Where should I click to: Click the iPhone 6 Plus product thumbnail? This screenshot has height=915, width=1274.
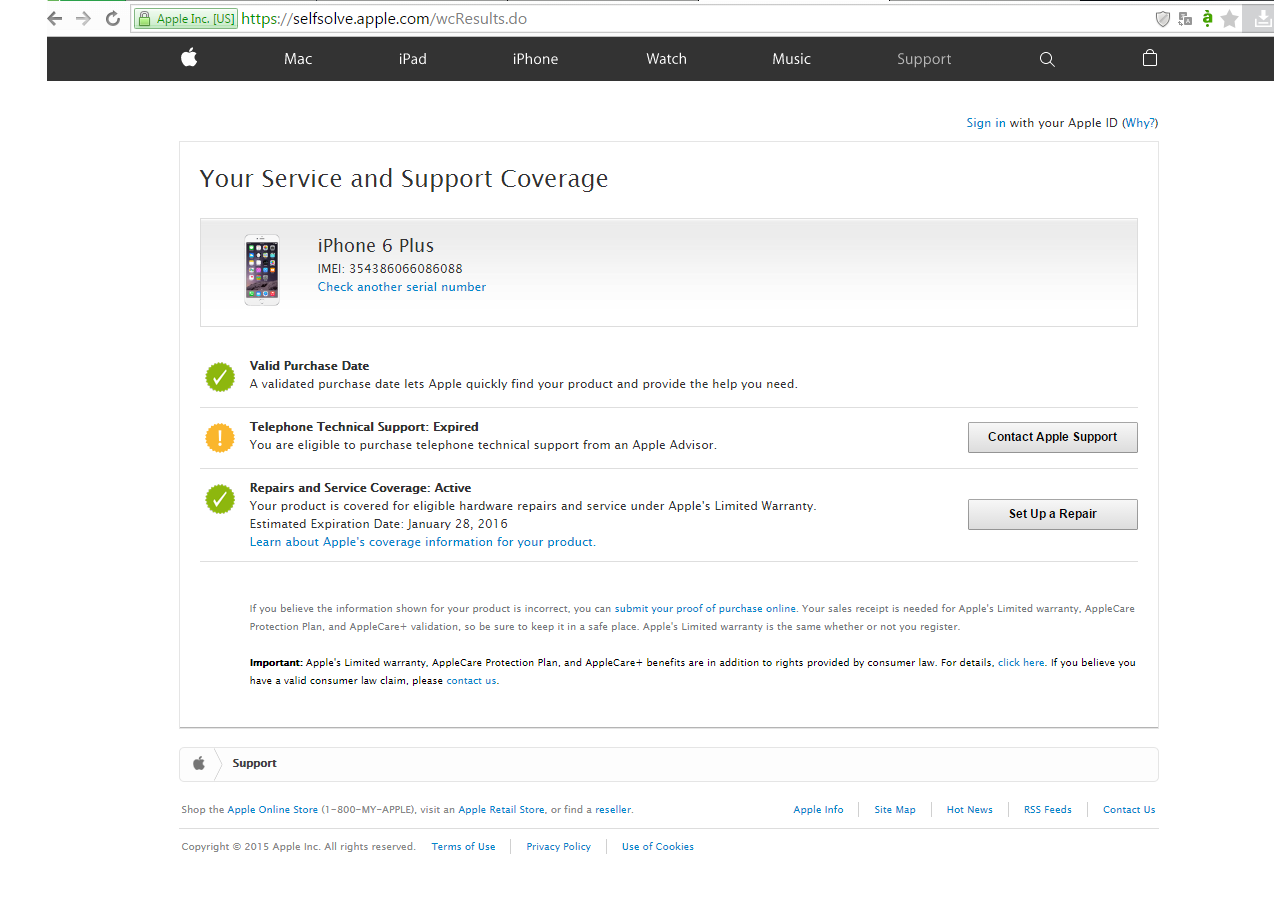pos(262,270)
